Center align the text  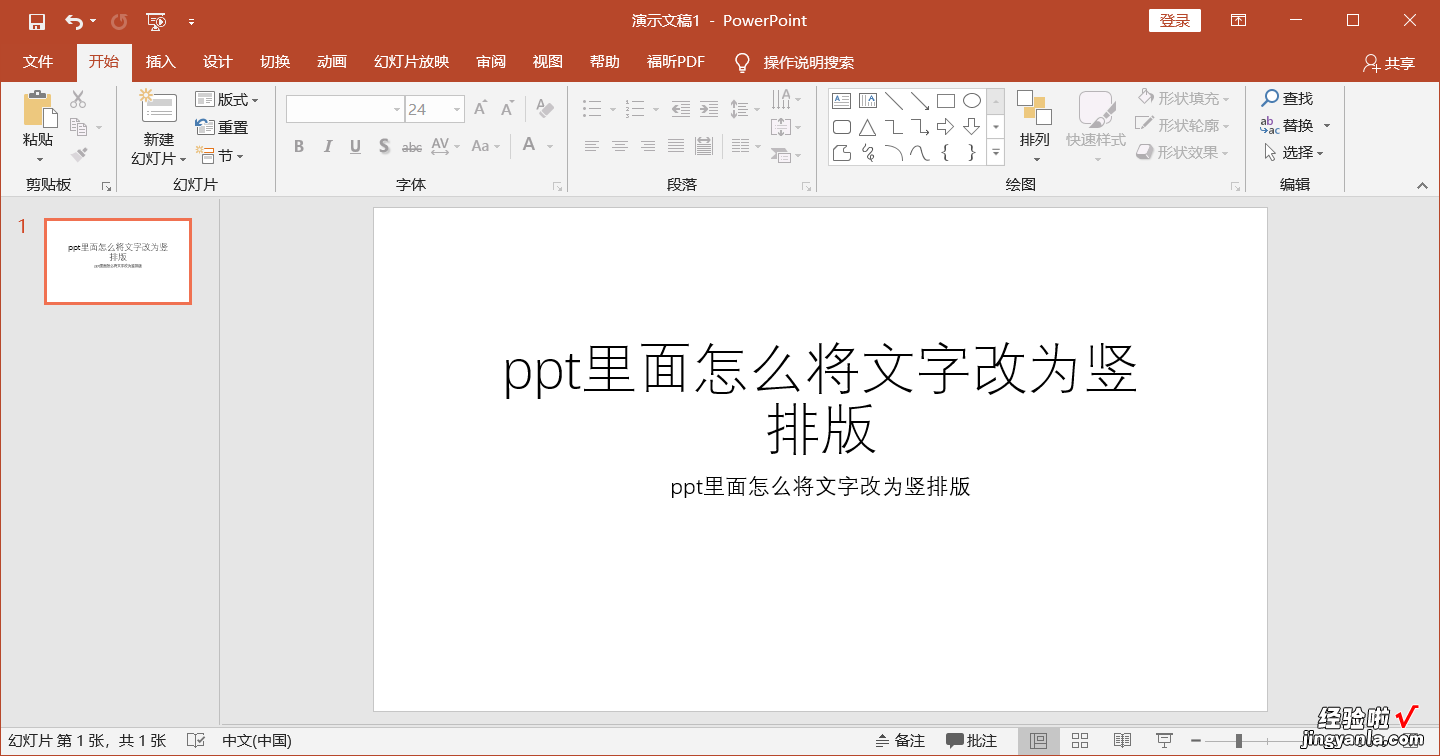(620, 146)
